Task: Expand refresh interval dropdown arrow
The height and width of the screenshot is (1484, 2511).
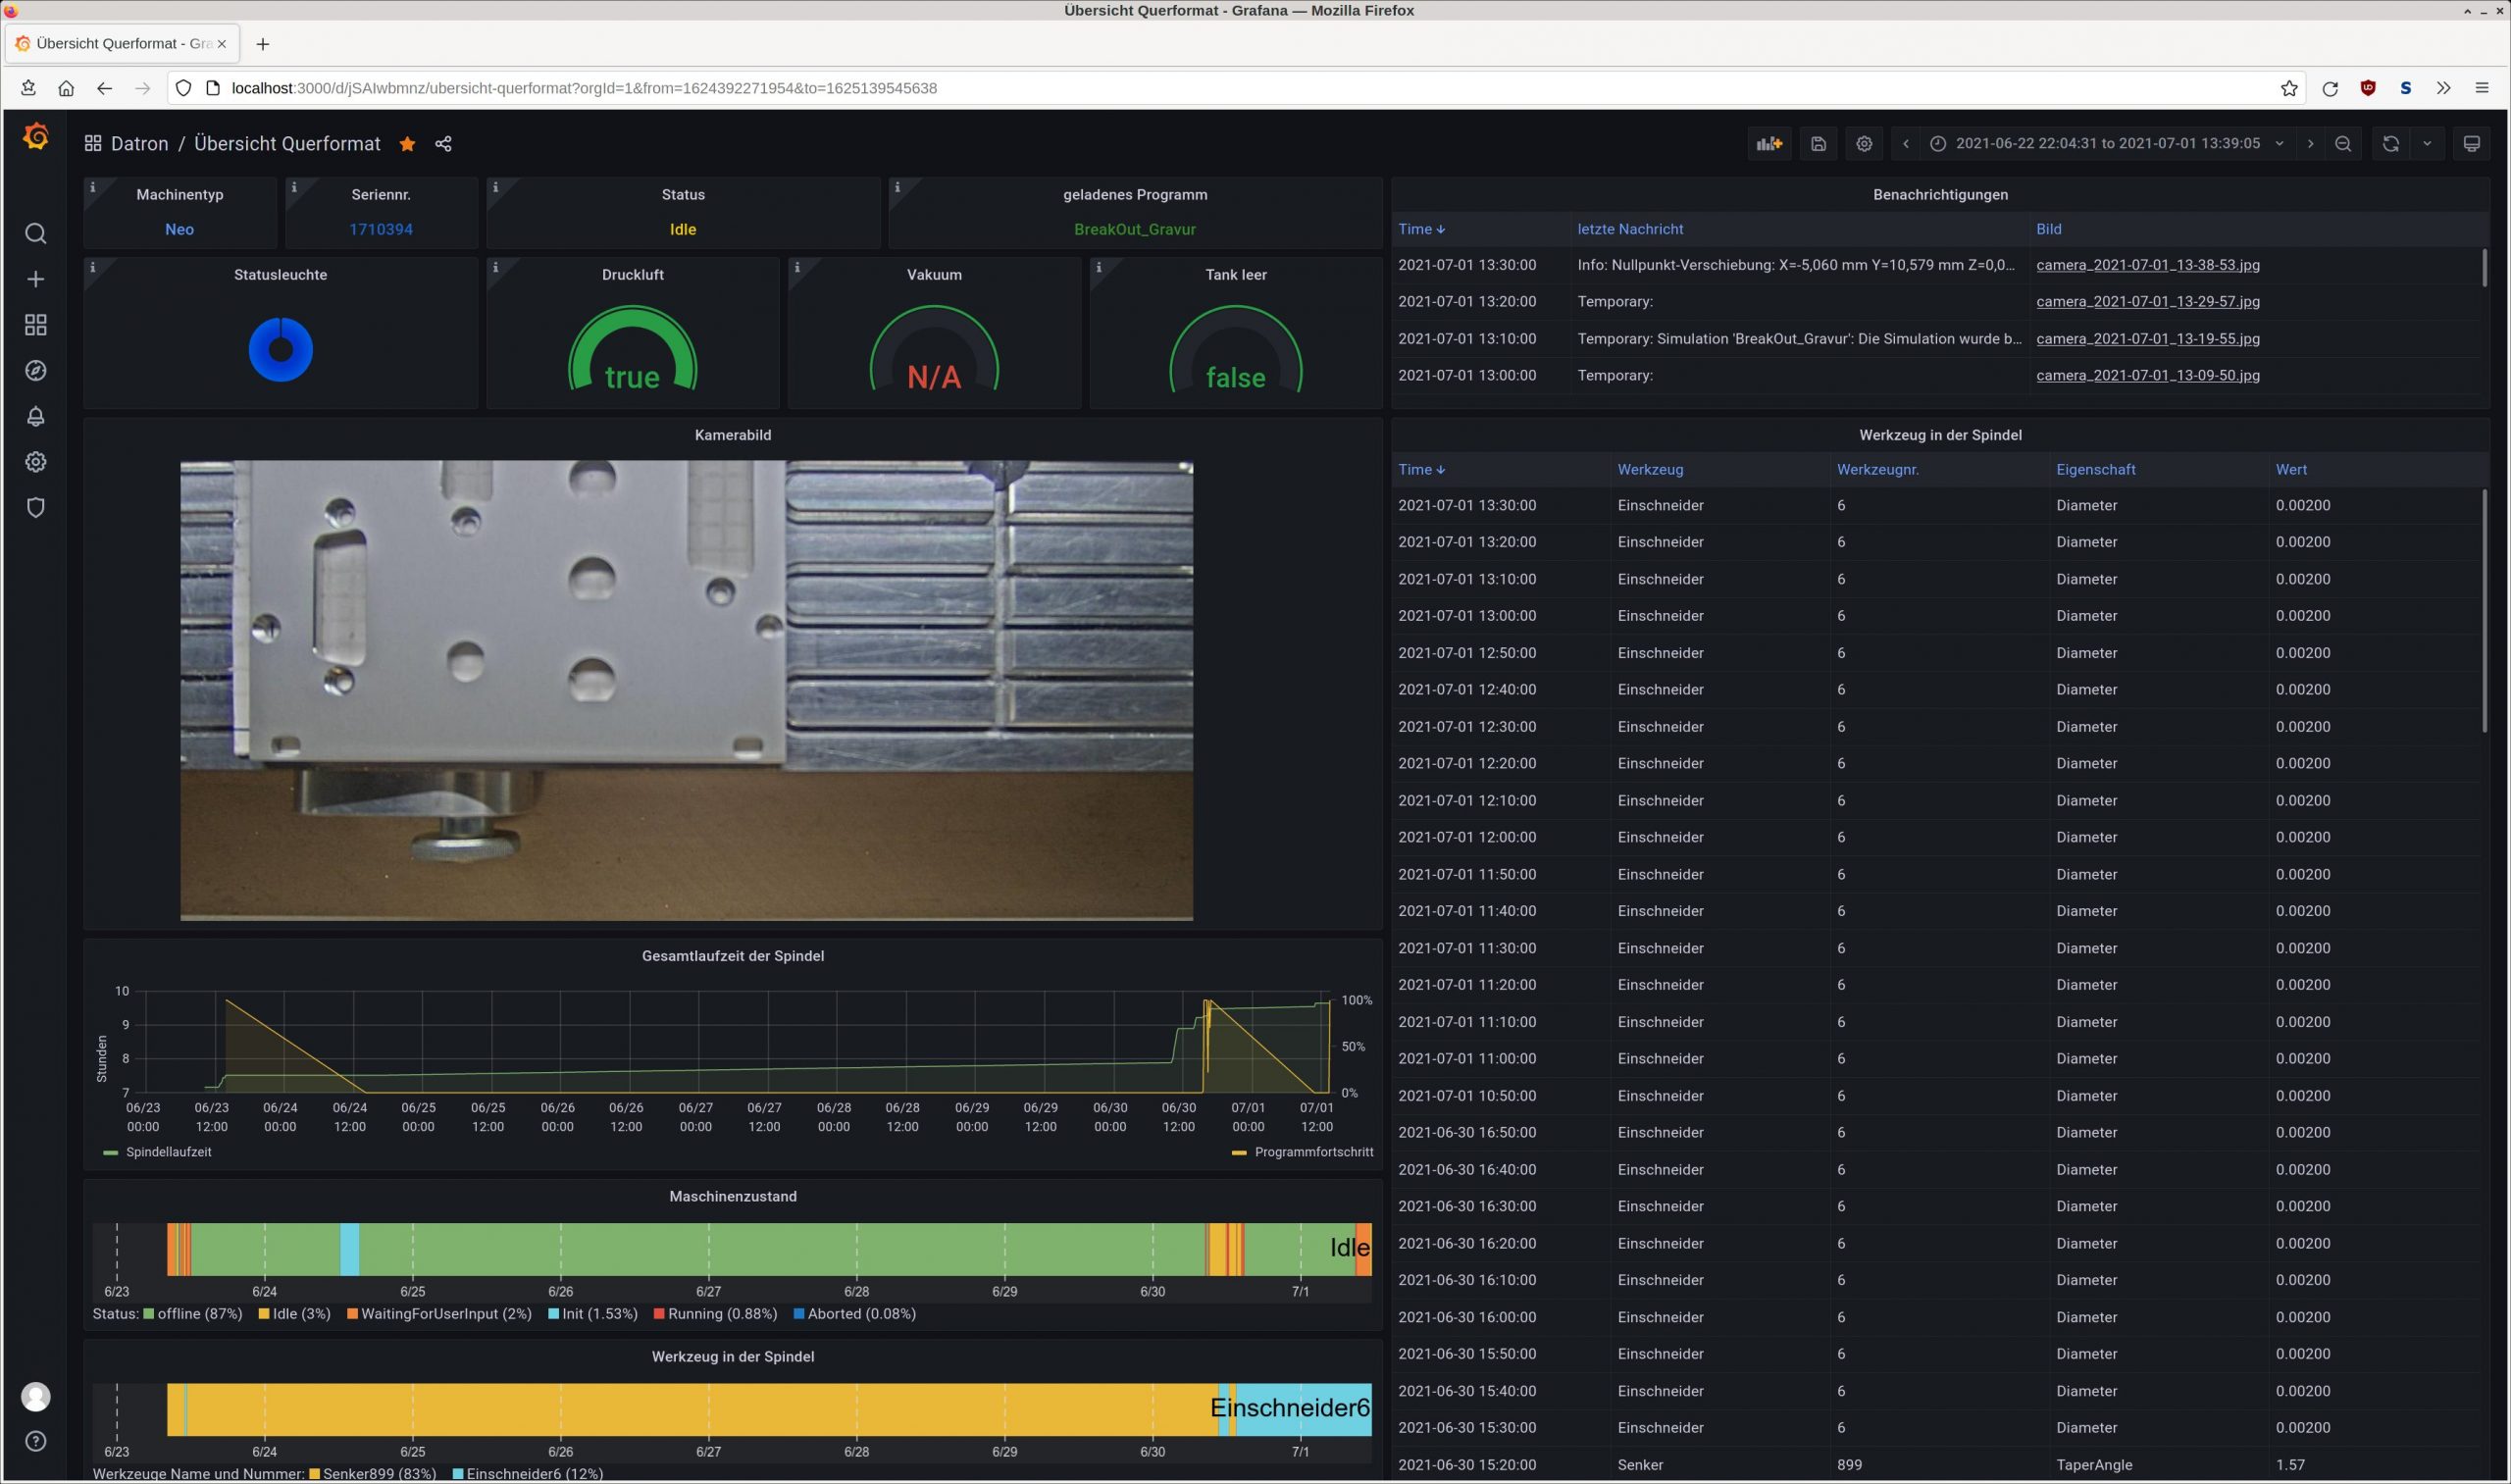Action: coord(2427,144)
